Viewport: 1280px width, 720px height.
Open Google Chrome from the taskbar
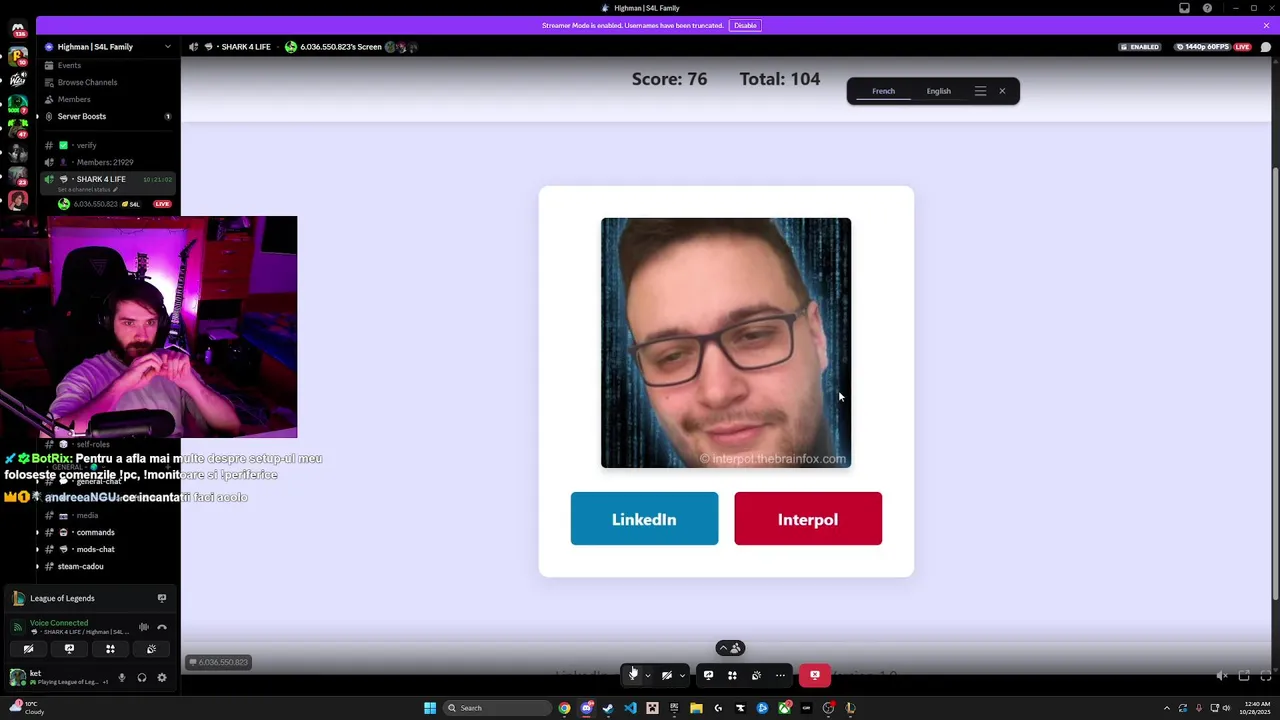coord(564,708)
